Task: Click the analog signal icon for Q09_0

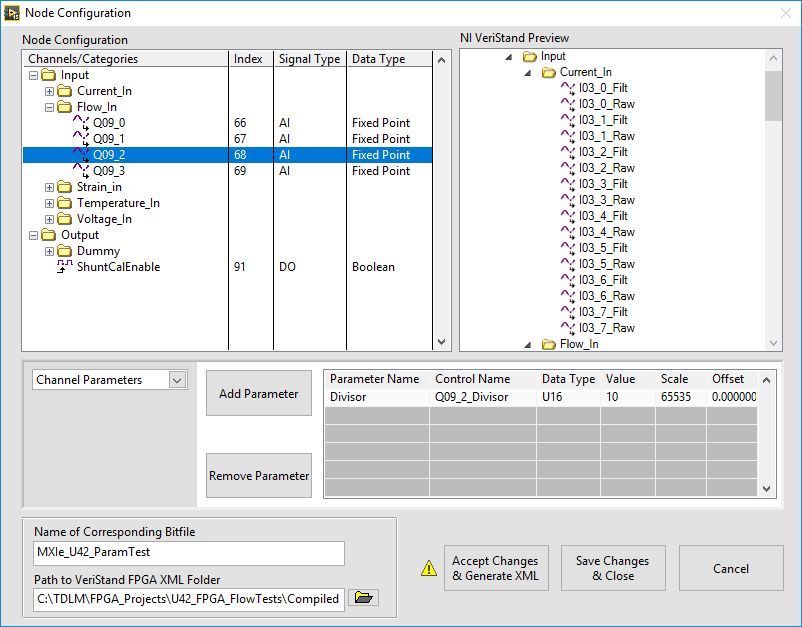Action: [x=81, y=123]
